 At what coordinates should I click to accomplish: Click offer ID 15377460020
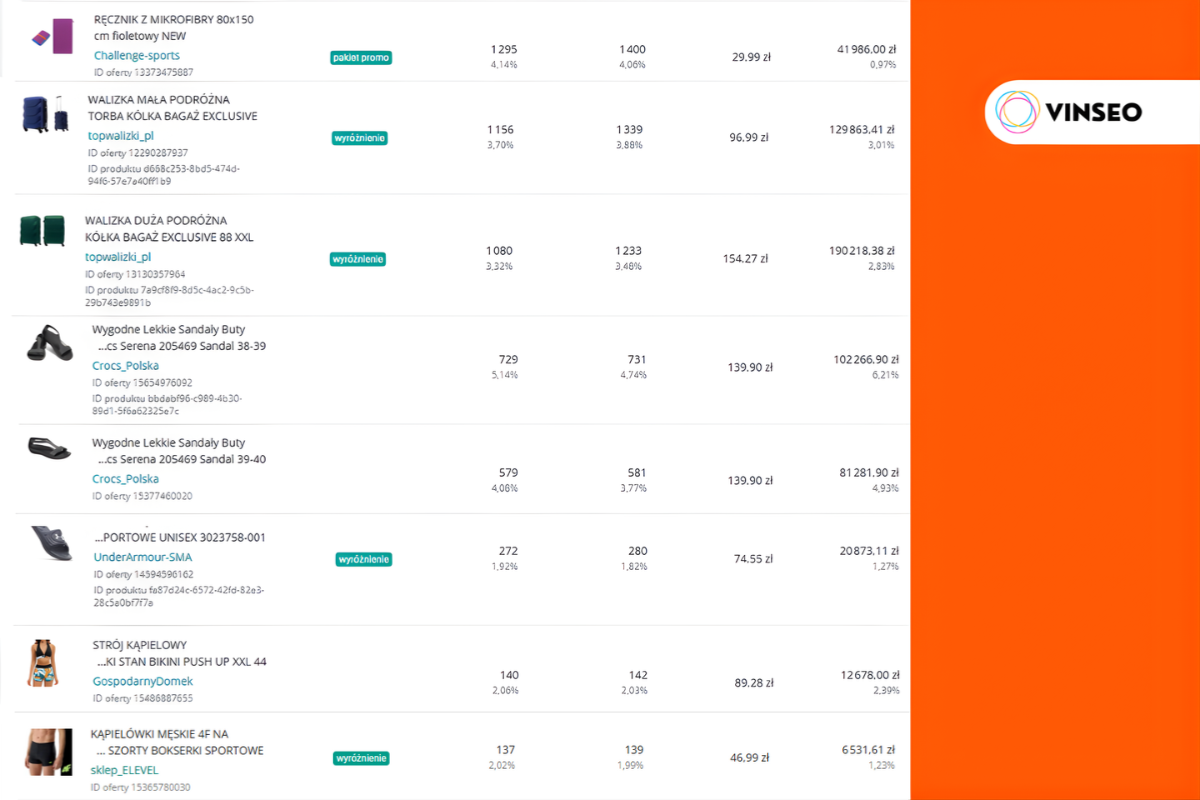pos(142,495)
